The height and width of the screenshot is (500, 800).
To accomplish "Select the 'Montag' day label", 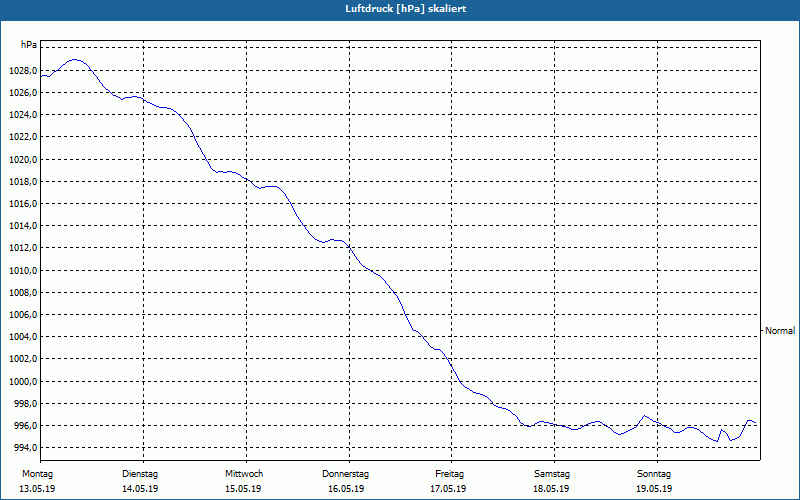I will coord(37,474).
